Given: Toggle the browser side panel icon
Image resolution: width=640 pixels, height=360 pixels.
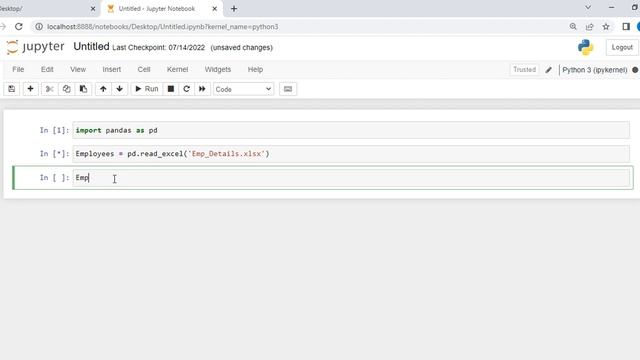Looking at the screenshot, I should [626, 27].
